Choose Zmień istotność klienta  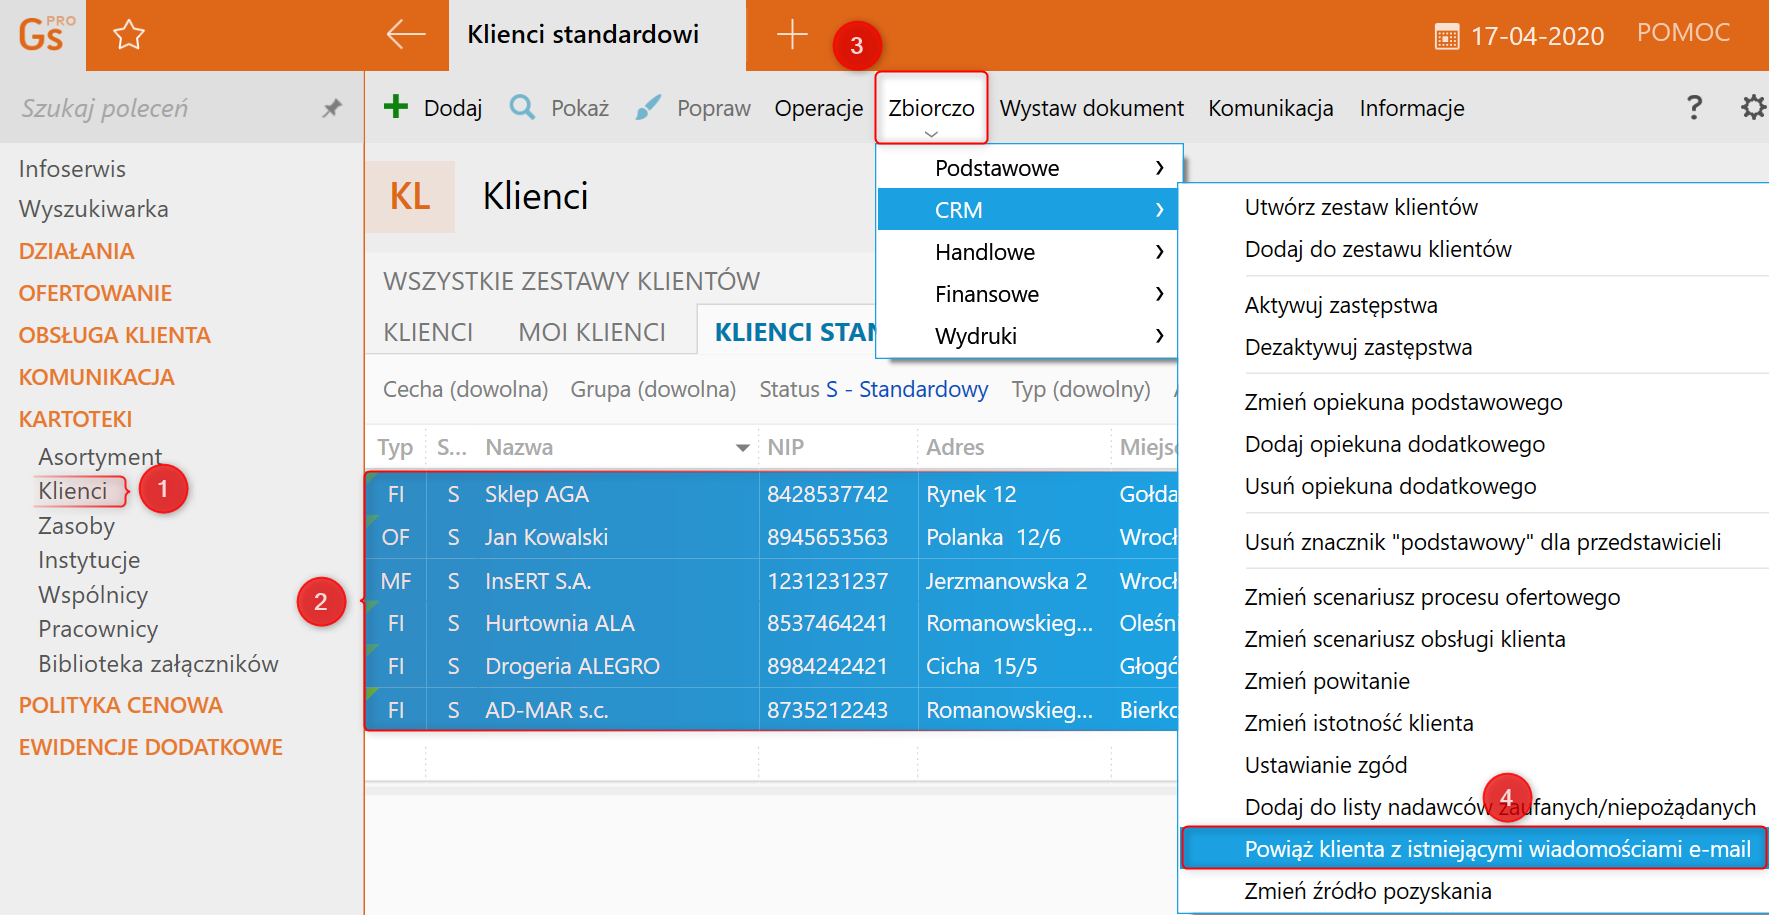pos(1359,723)
